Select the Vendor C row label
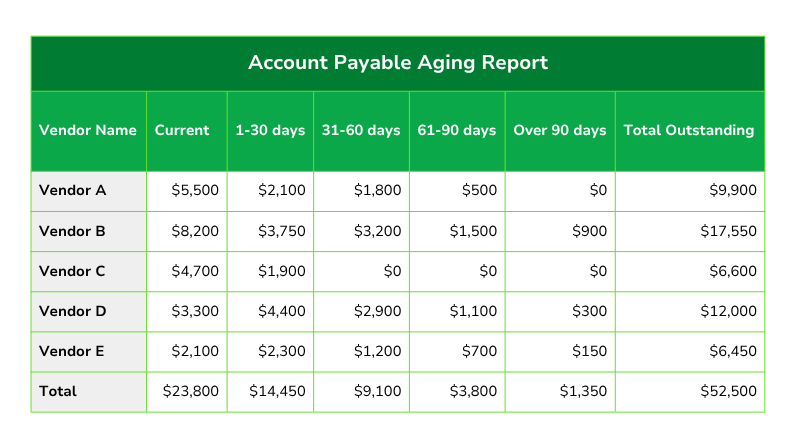The image size is (798, 447). (89, 271)
